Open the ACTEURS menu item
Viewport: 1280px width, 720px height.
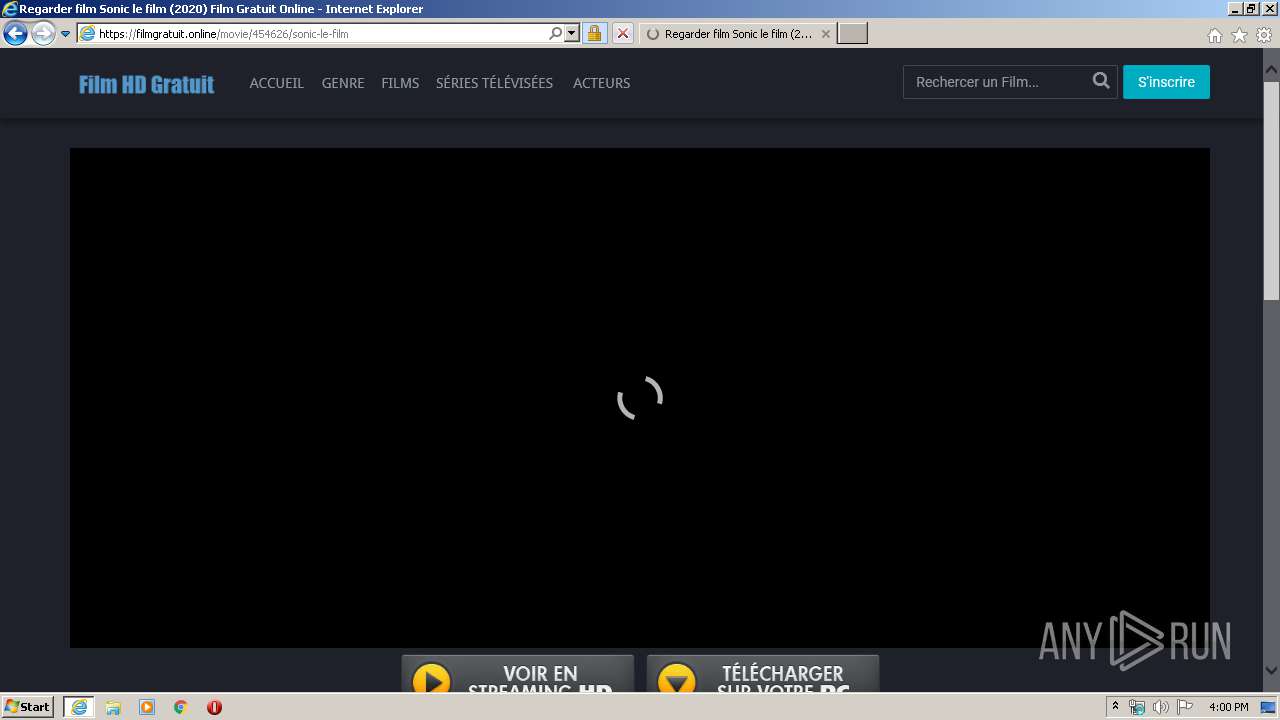pyautogui.click(x=601, y=83)
